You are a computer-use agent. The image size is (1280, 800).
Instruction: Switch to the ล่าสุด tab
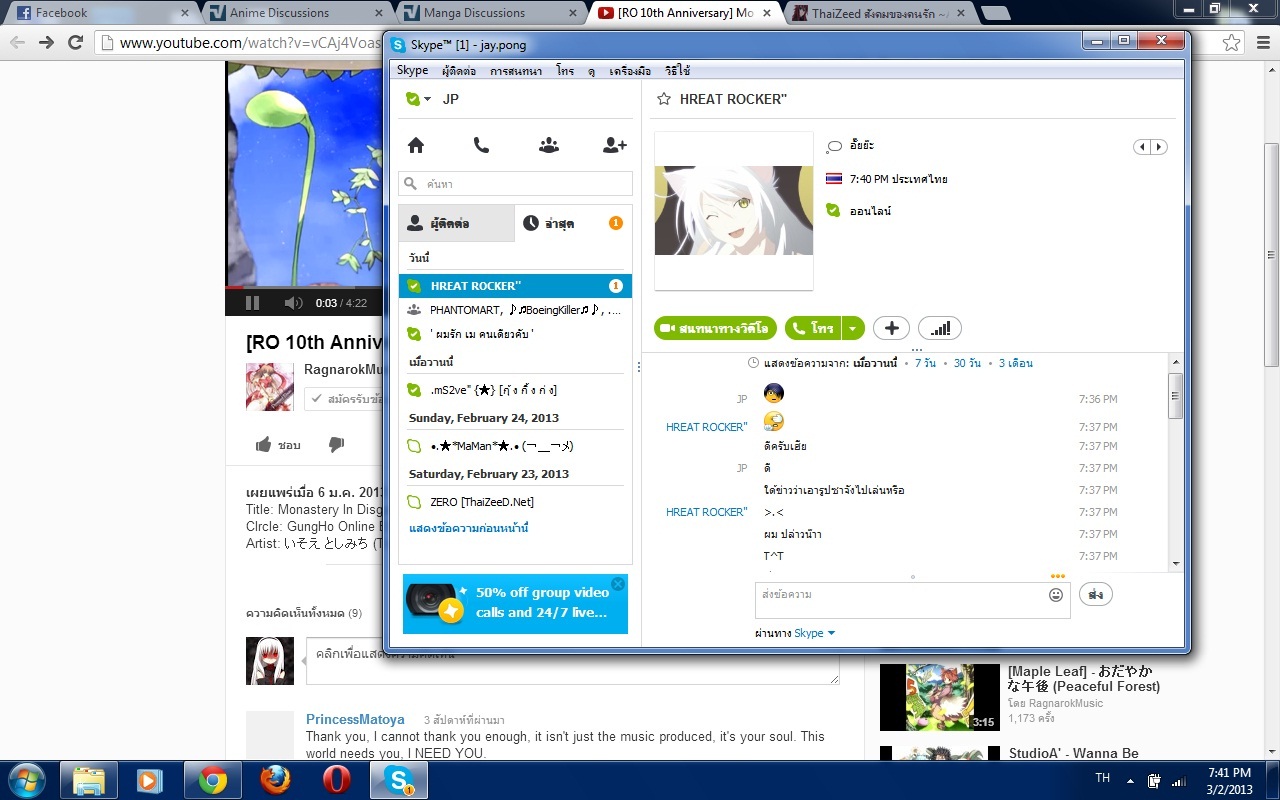pyautogui.click(x=574, y=223)
